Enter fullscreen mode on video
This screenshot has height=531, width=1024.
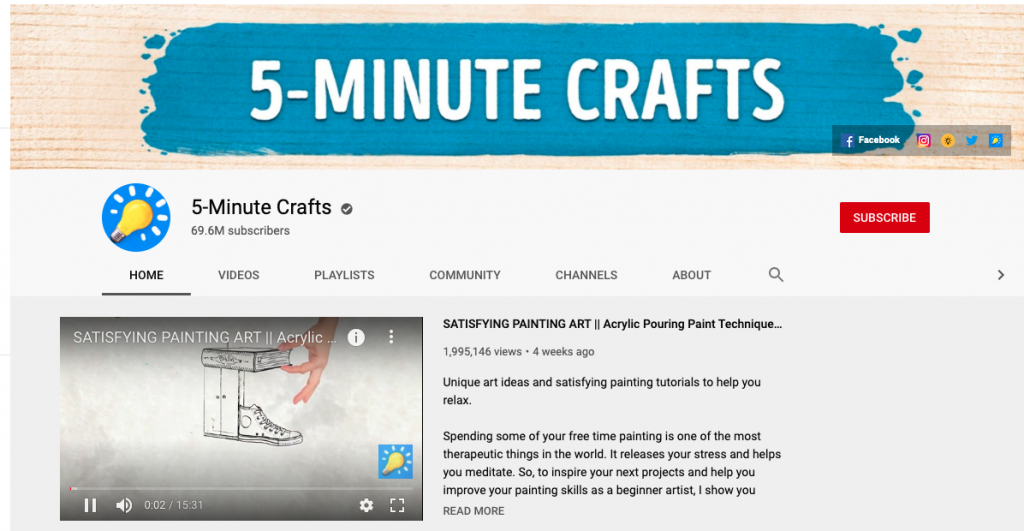[x=397, y=505]
